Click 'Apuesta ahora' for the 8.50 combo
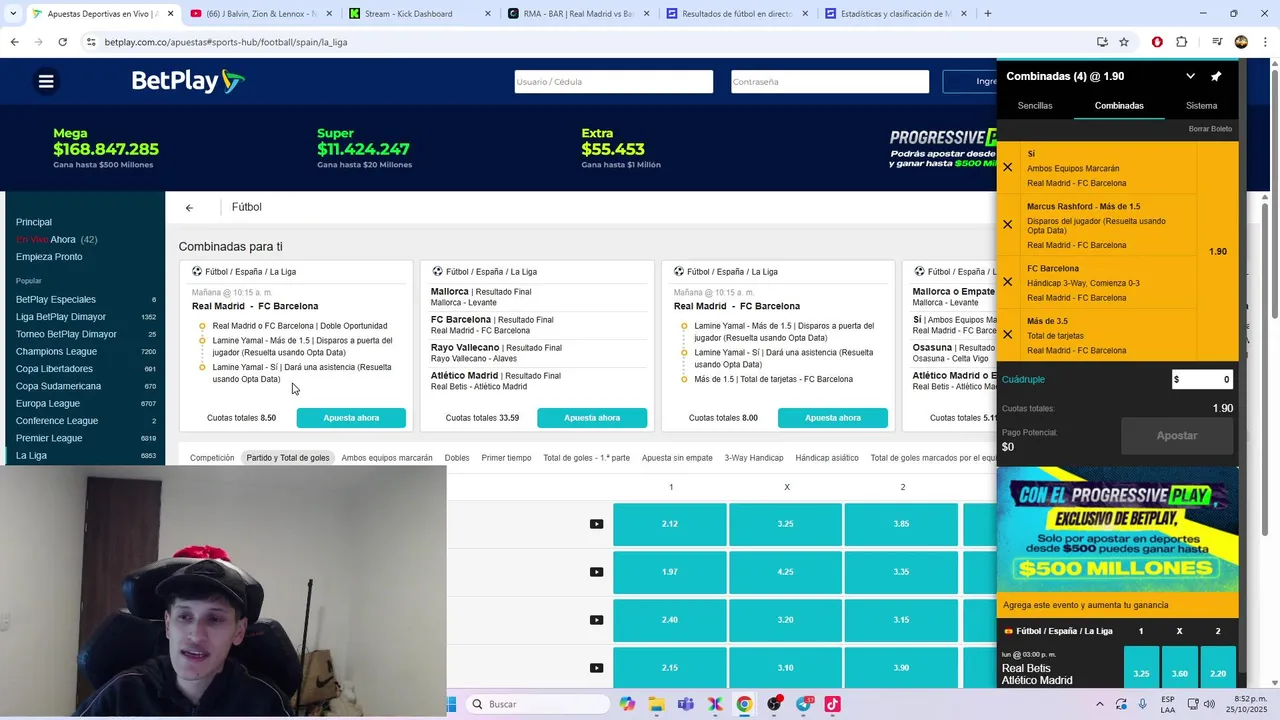 (x=351, y=418)
